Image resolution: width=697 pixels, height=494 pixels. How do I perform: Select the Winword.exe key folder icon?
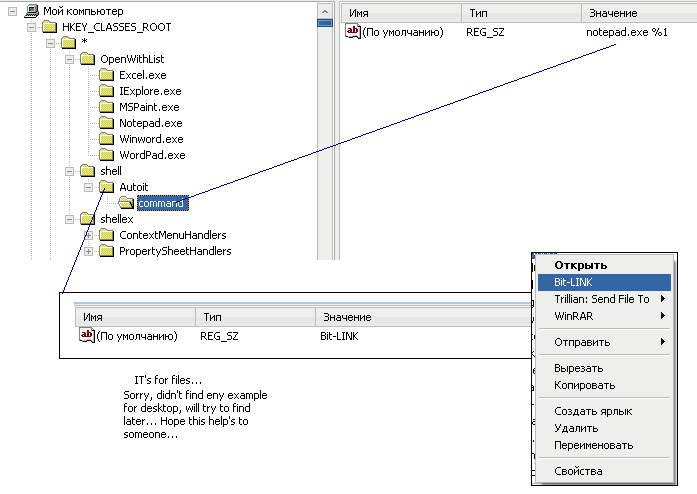[x=106, y=139]
